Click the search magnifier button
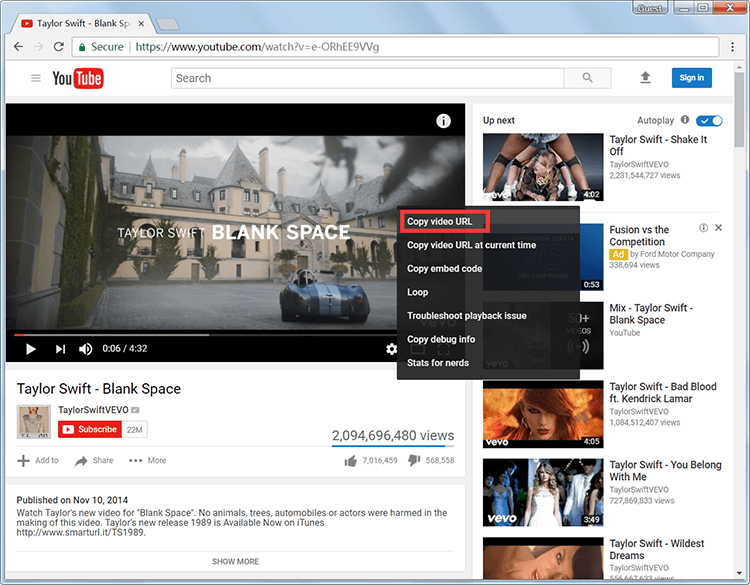Viewport: 750px width, 585px height. 587,78
